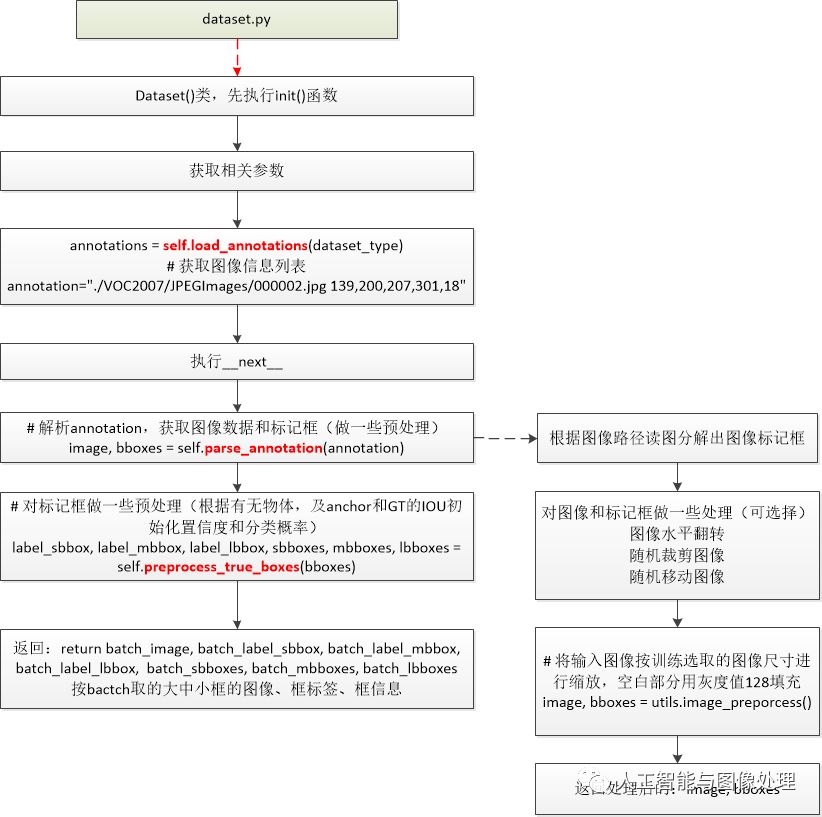This screenshot has height=817, width=822.
Task: Click the '随机移动图像' line
Action: [x=677, y=577]
